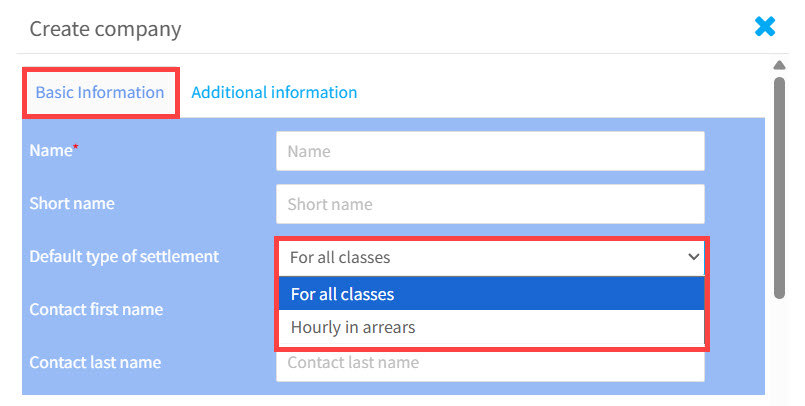Screen dimensions: 805x406
Task: Switch to the Basic Information tab
Action: [x=100, y=92]
